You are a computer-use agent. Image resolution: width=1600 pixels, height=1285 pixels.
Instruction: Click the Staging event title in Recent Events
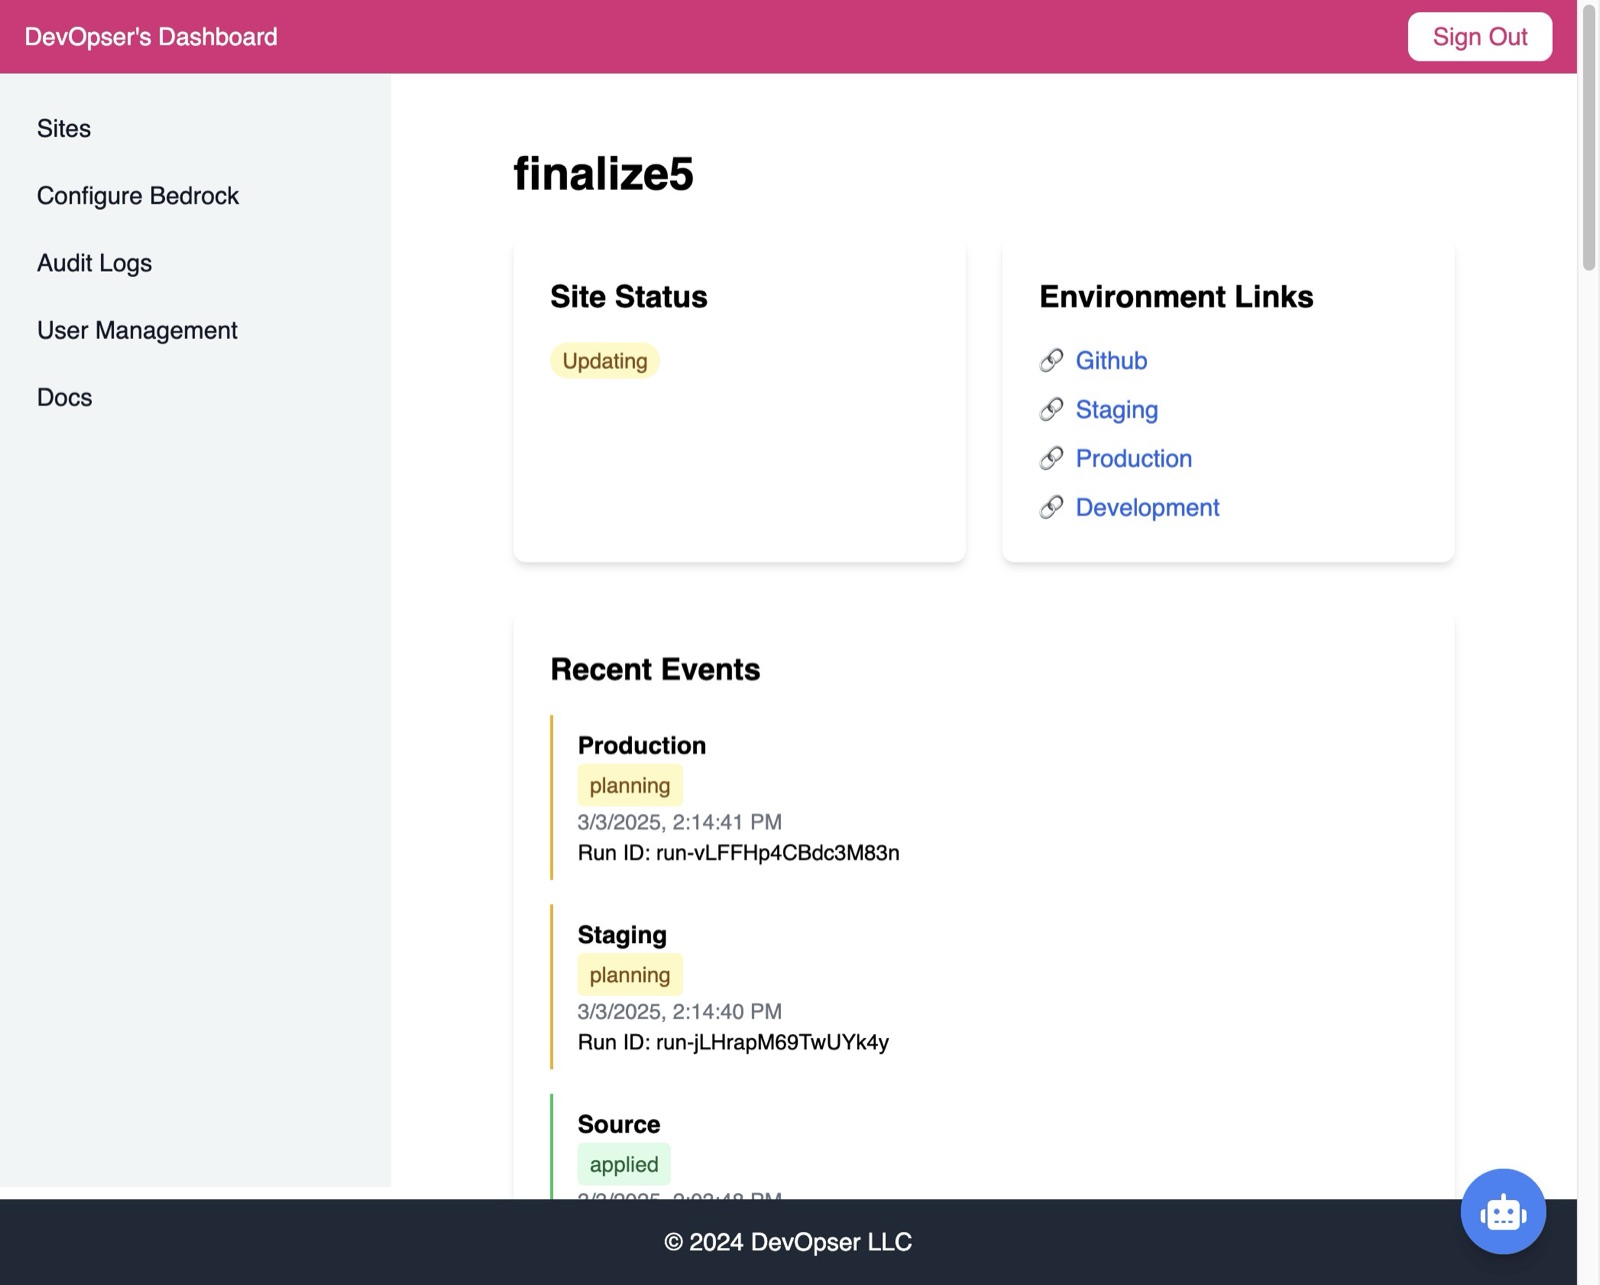622,935
